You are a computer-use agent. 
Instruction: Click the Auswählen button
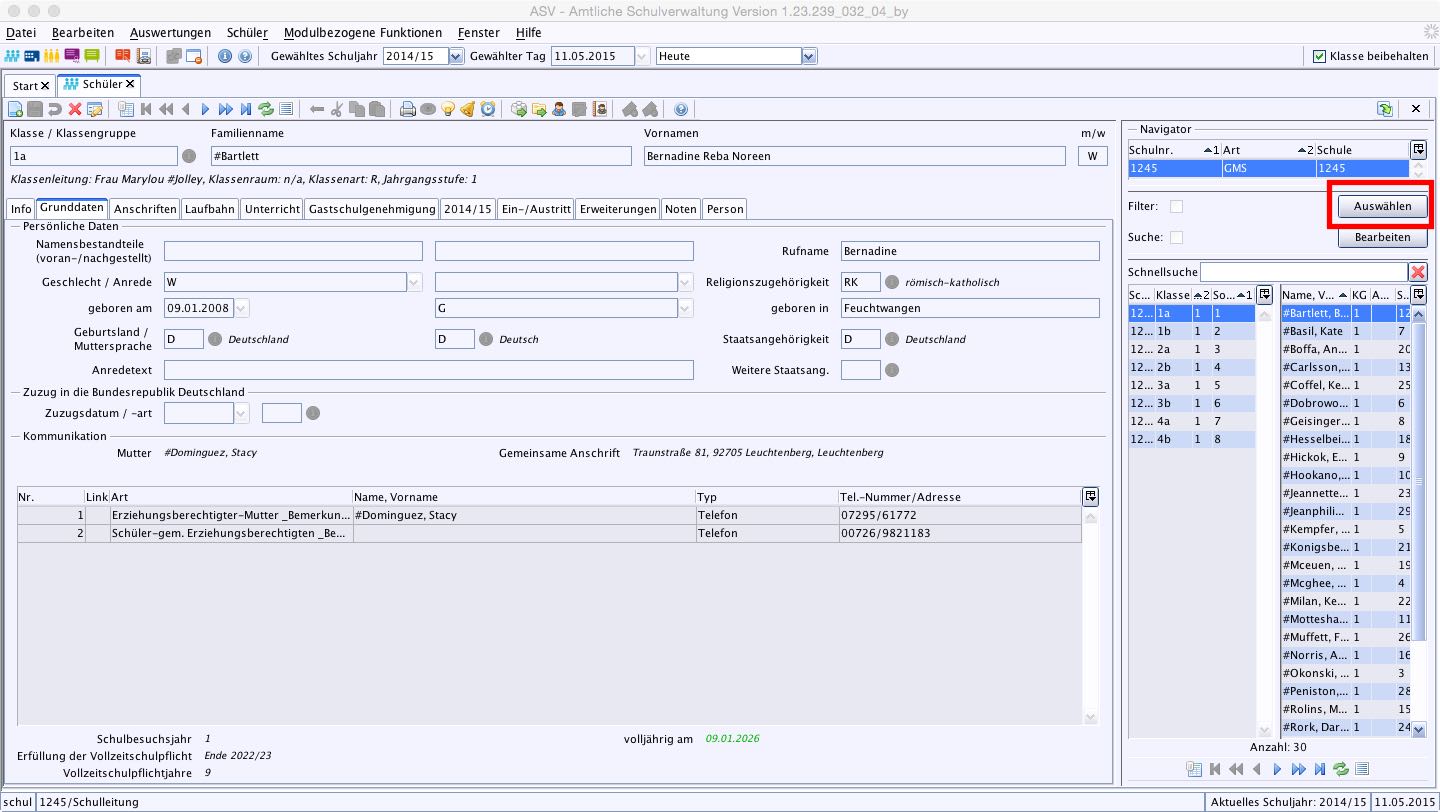click(1382, 206)
